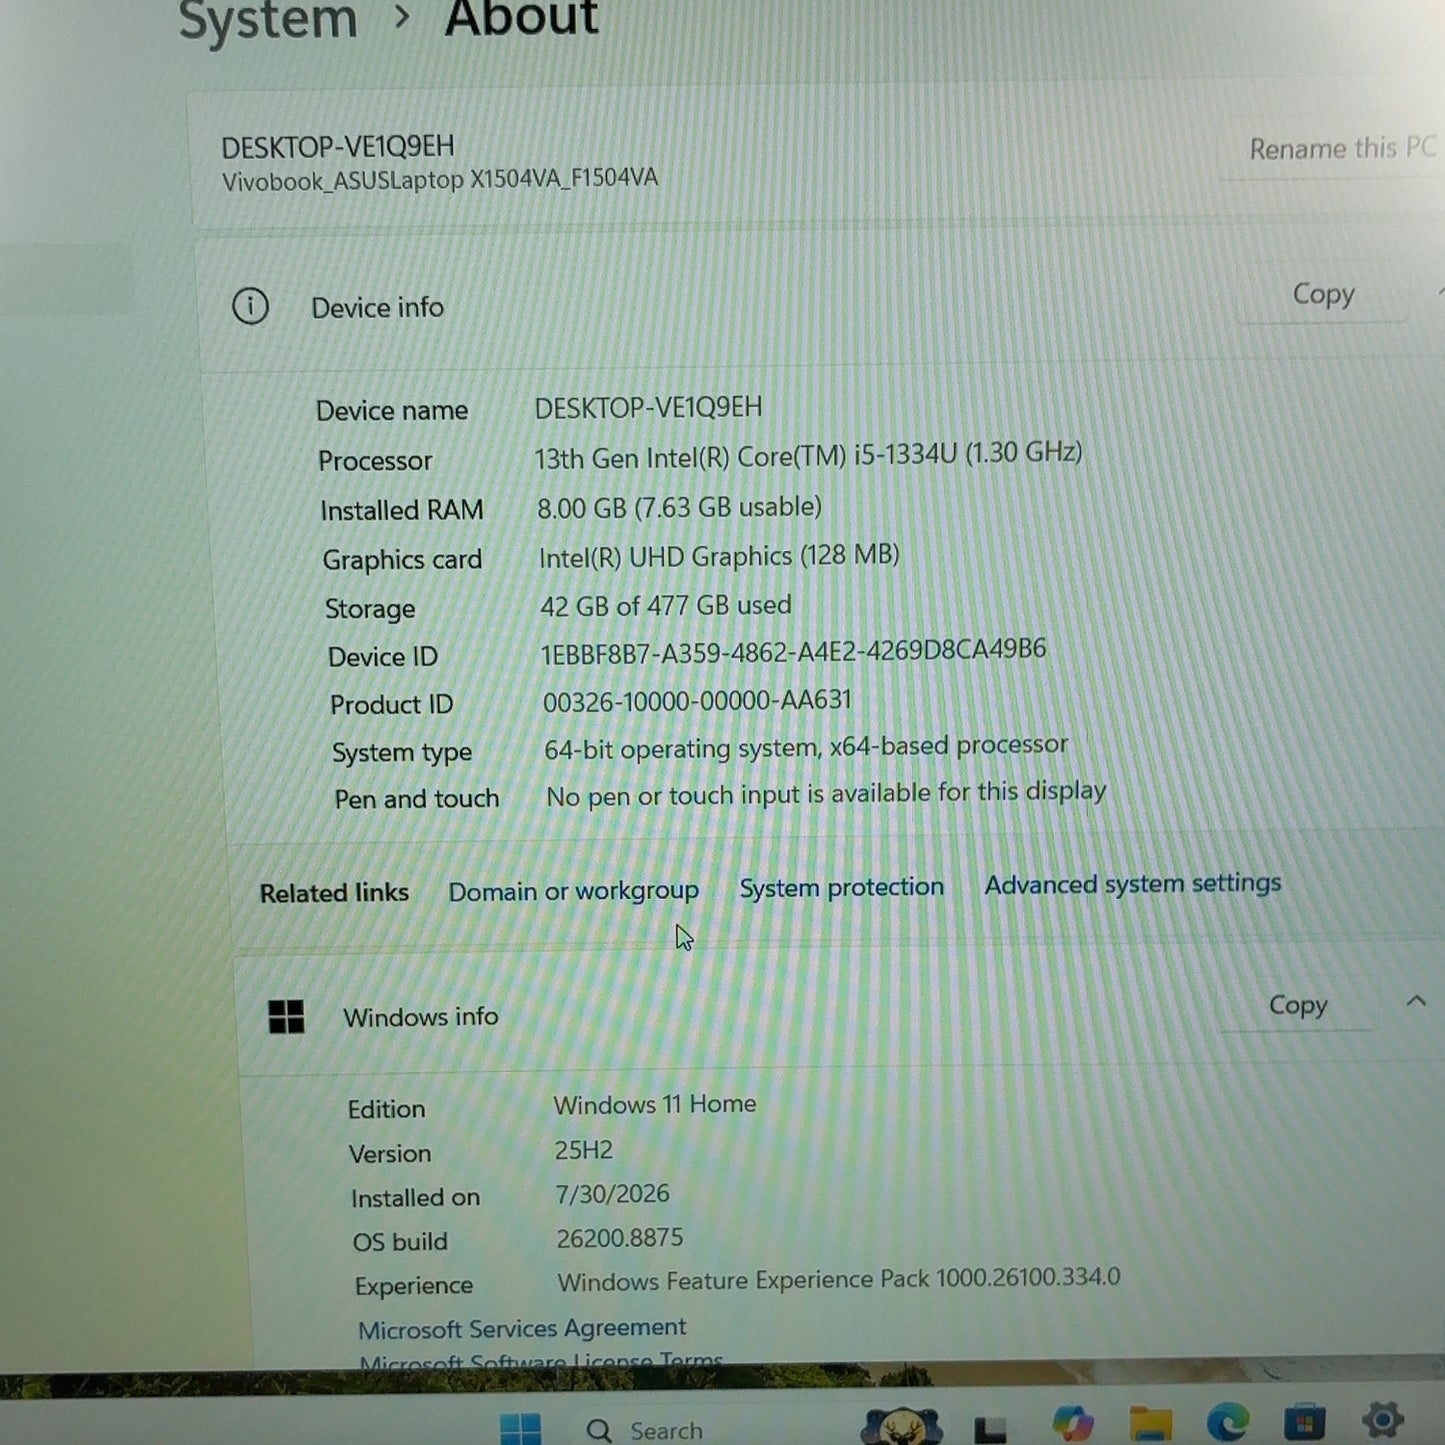
Task: Open the Domain or workgroup link
Action: [x=573, y=891]
